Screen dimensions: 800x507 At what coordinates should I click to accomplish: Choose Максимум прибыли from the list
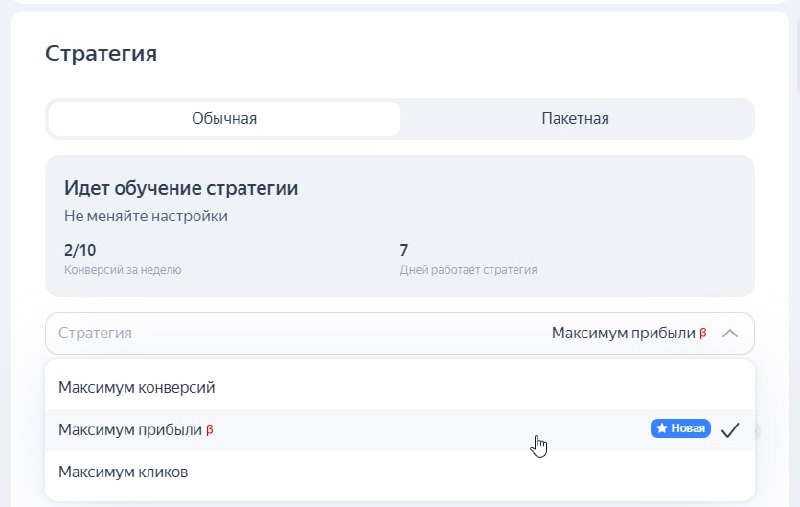tap(130, 429)
